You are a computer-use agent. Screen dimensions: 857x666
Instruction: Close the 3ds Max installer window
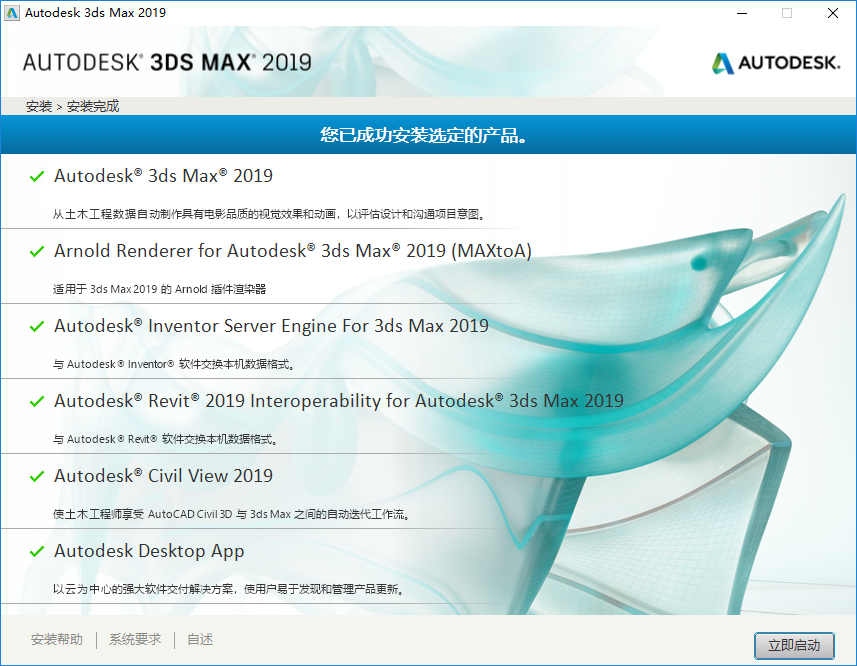tap(832, 13)
